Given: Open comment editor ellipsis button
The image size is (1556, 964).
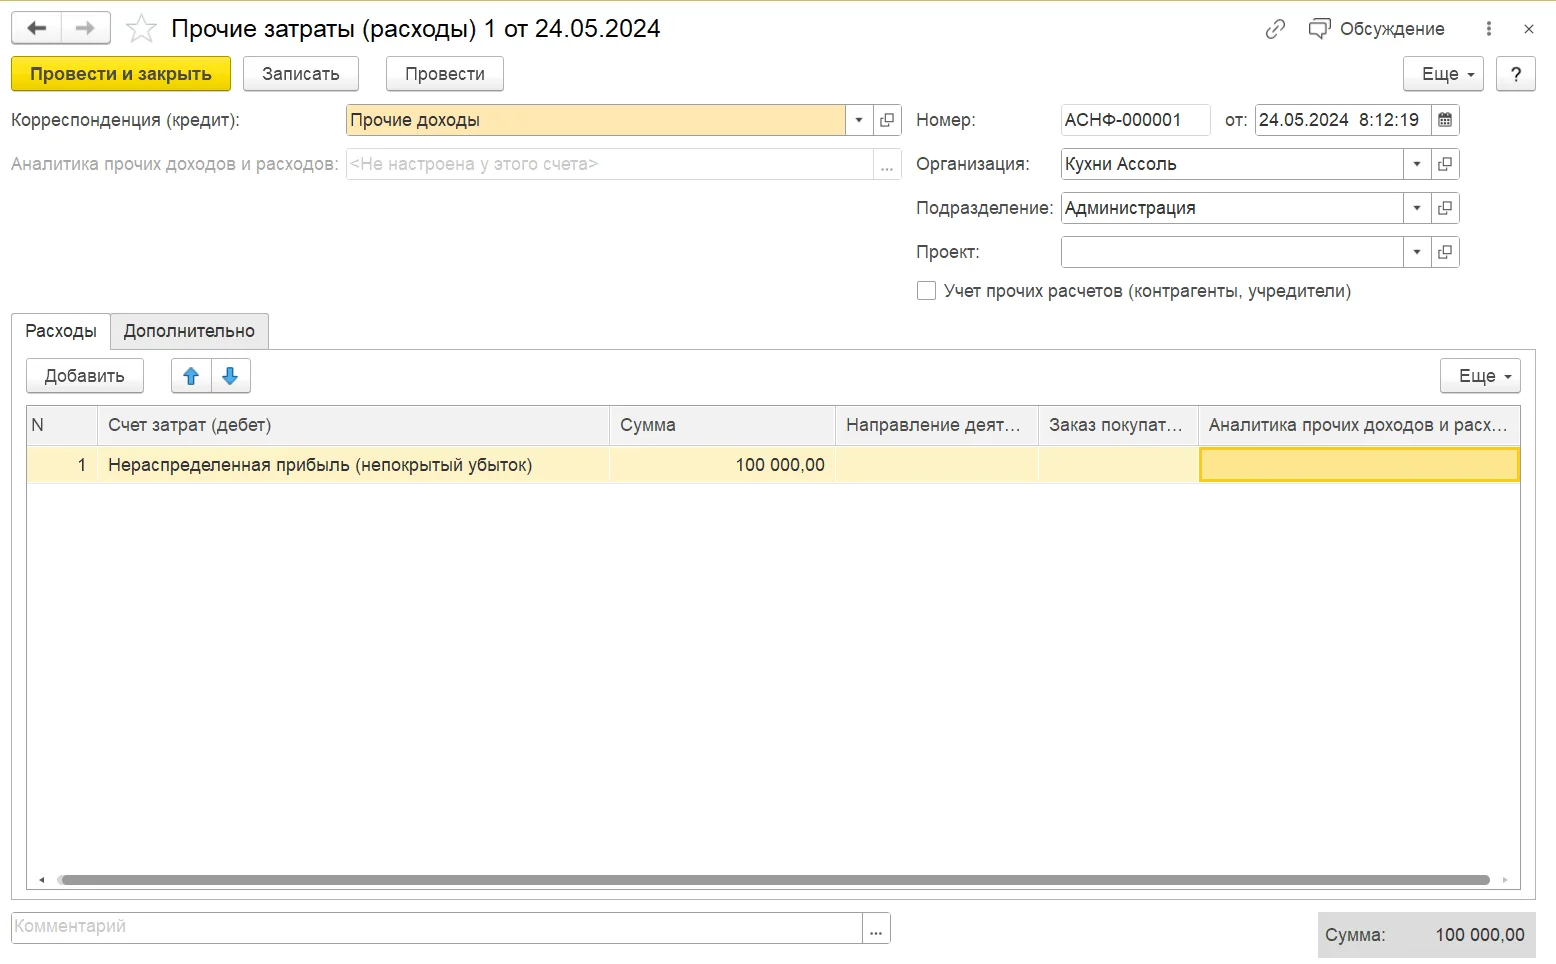Looking at the screenshot, I should click(876, 928).
